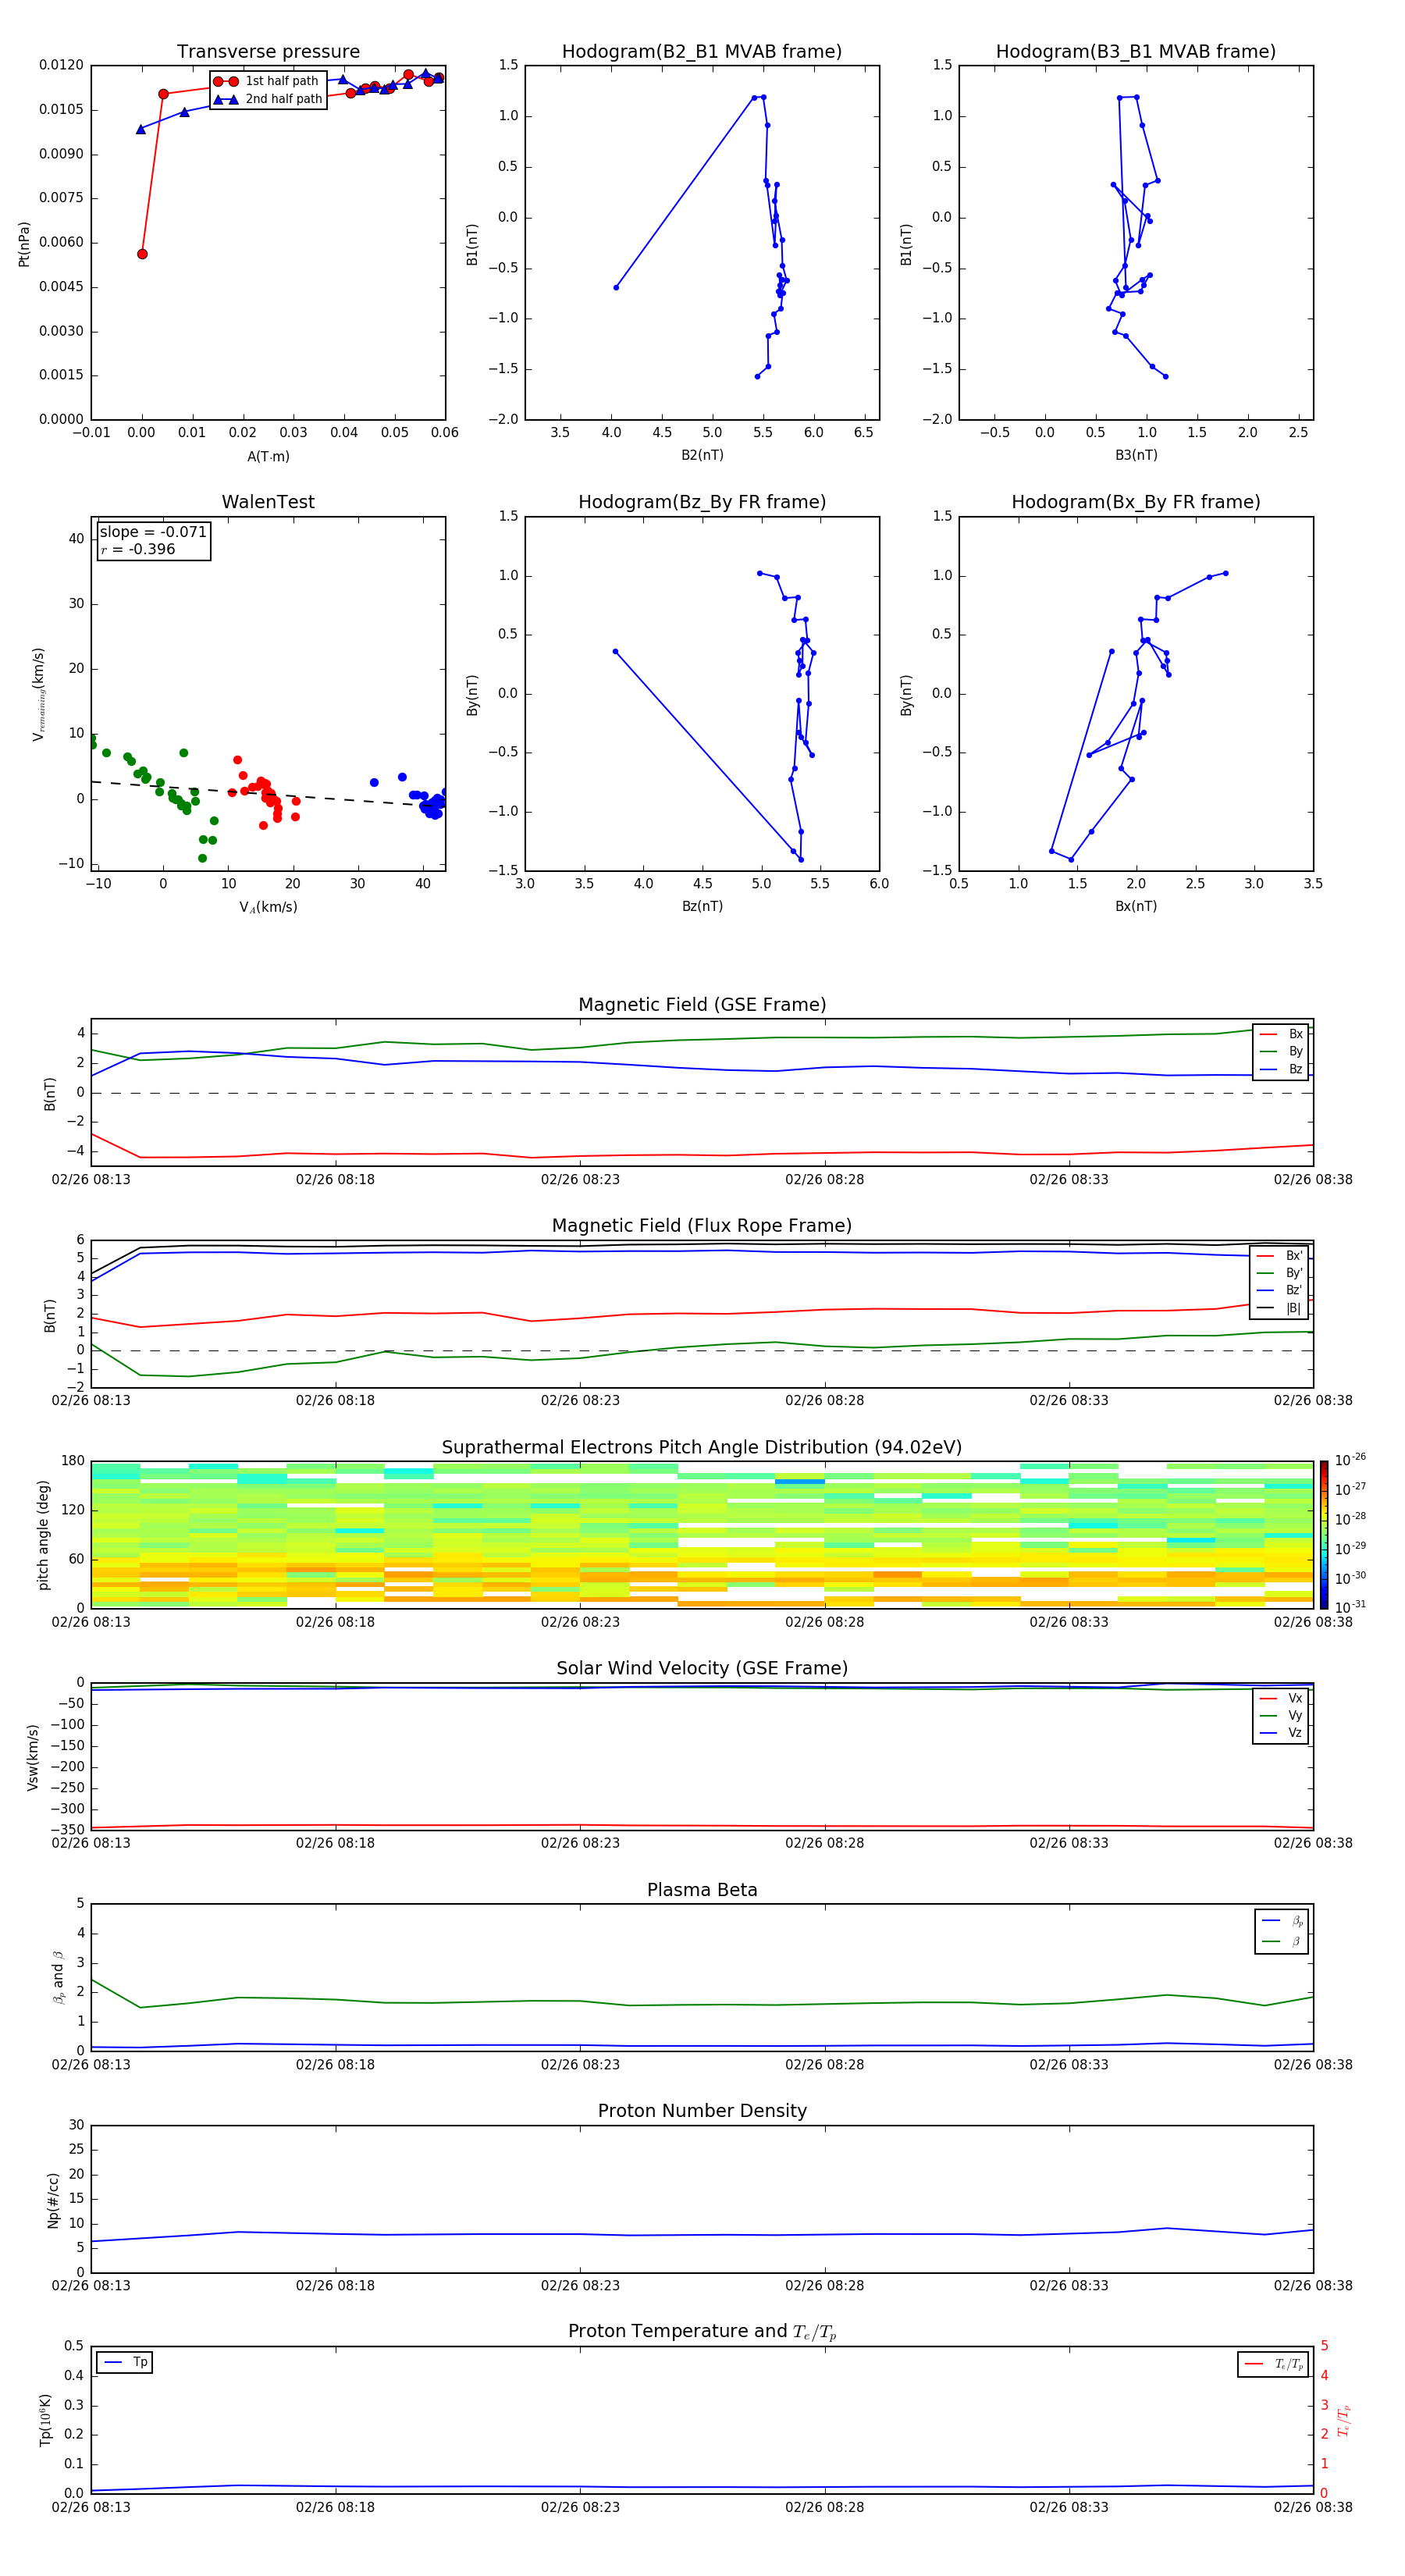Click the red circle marker of the '1st half path' legend entry
Viewport: 1405px width, 2576px height.
225,81
